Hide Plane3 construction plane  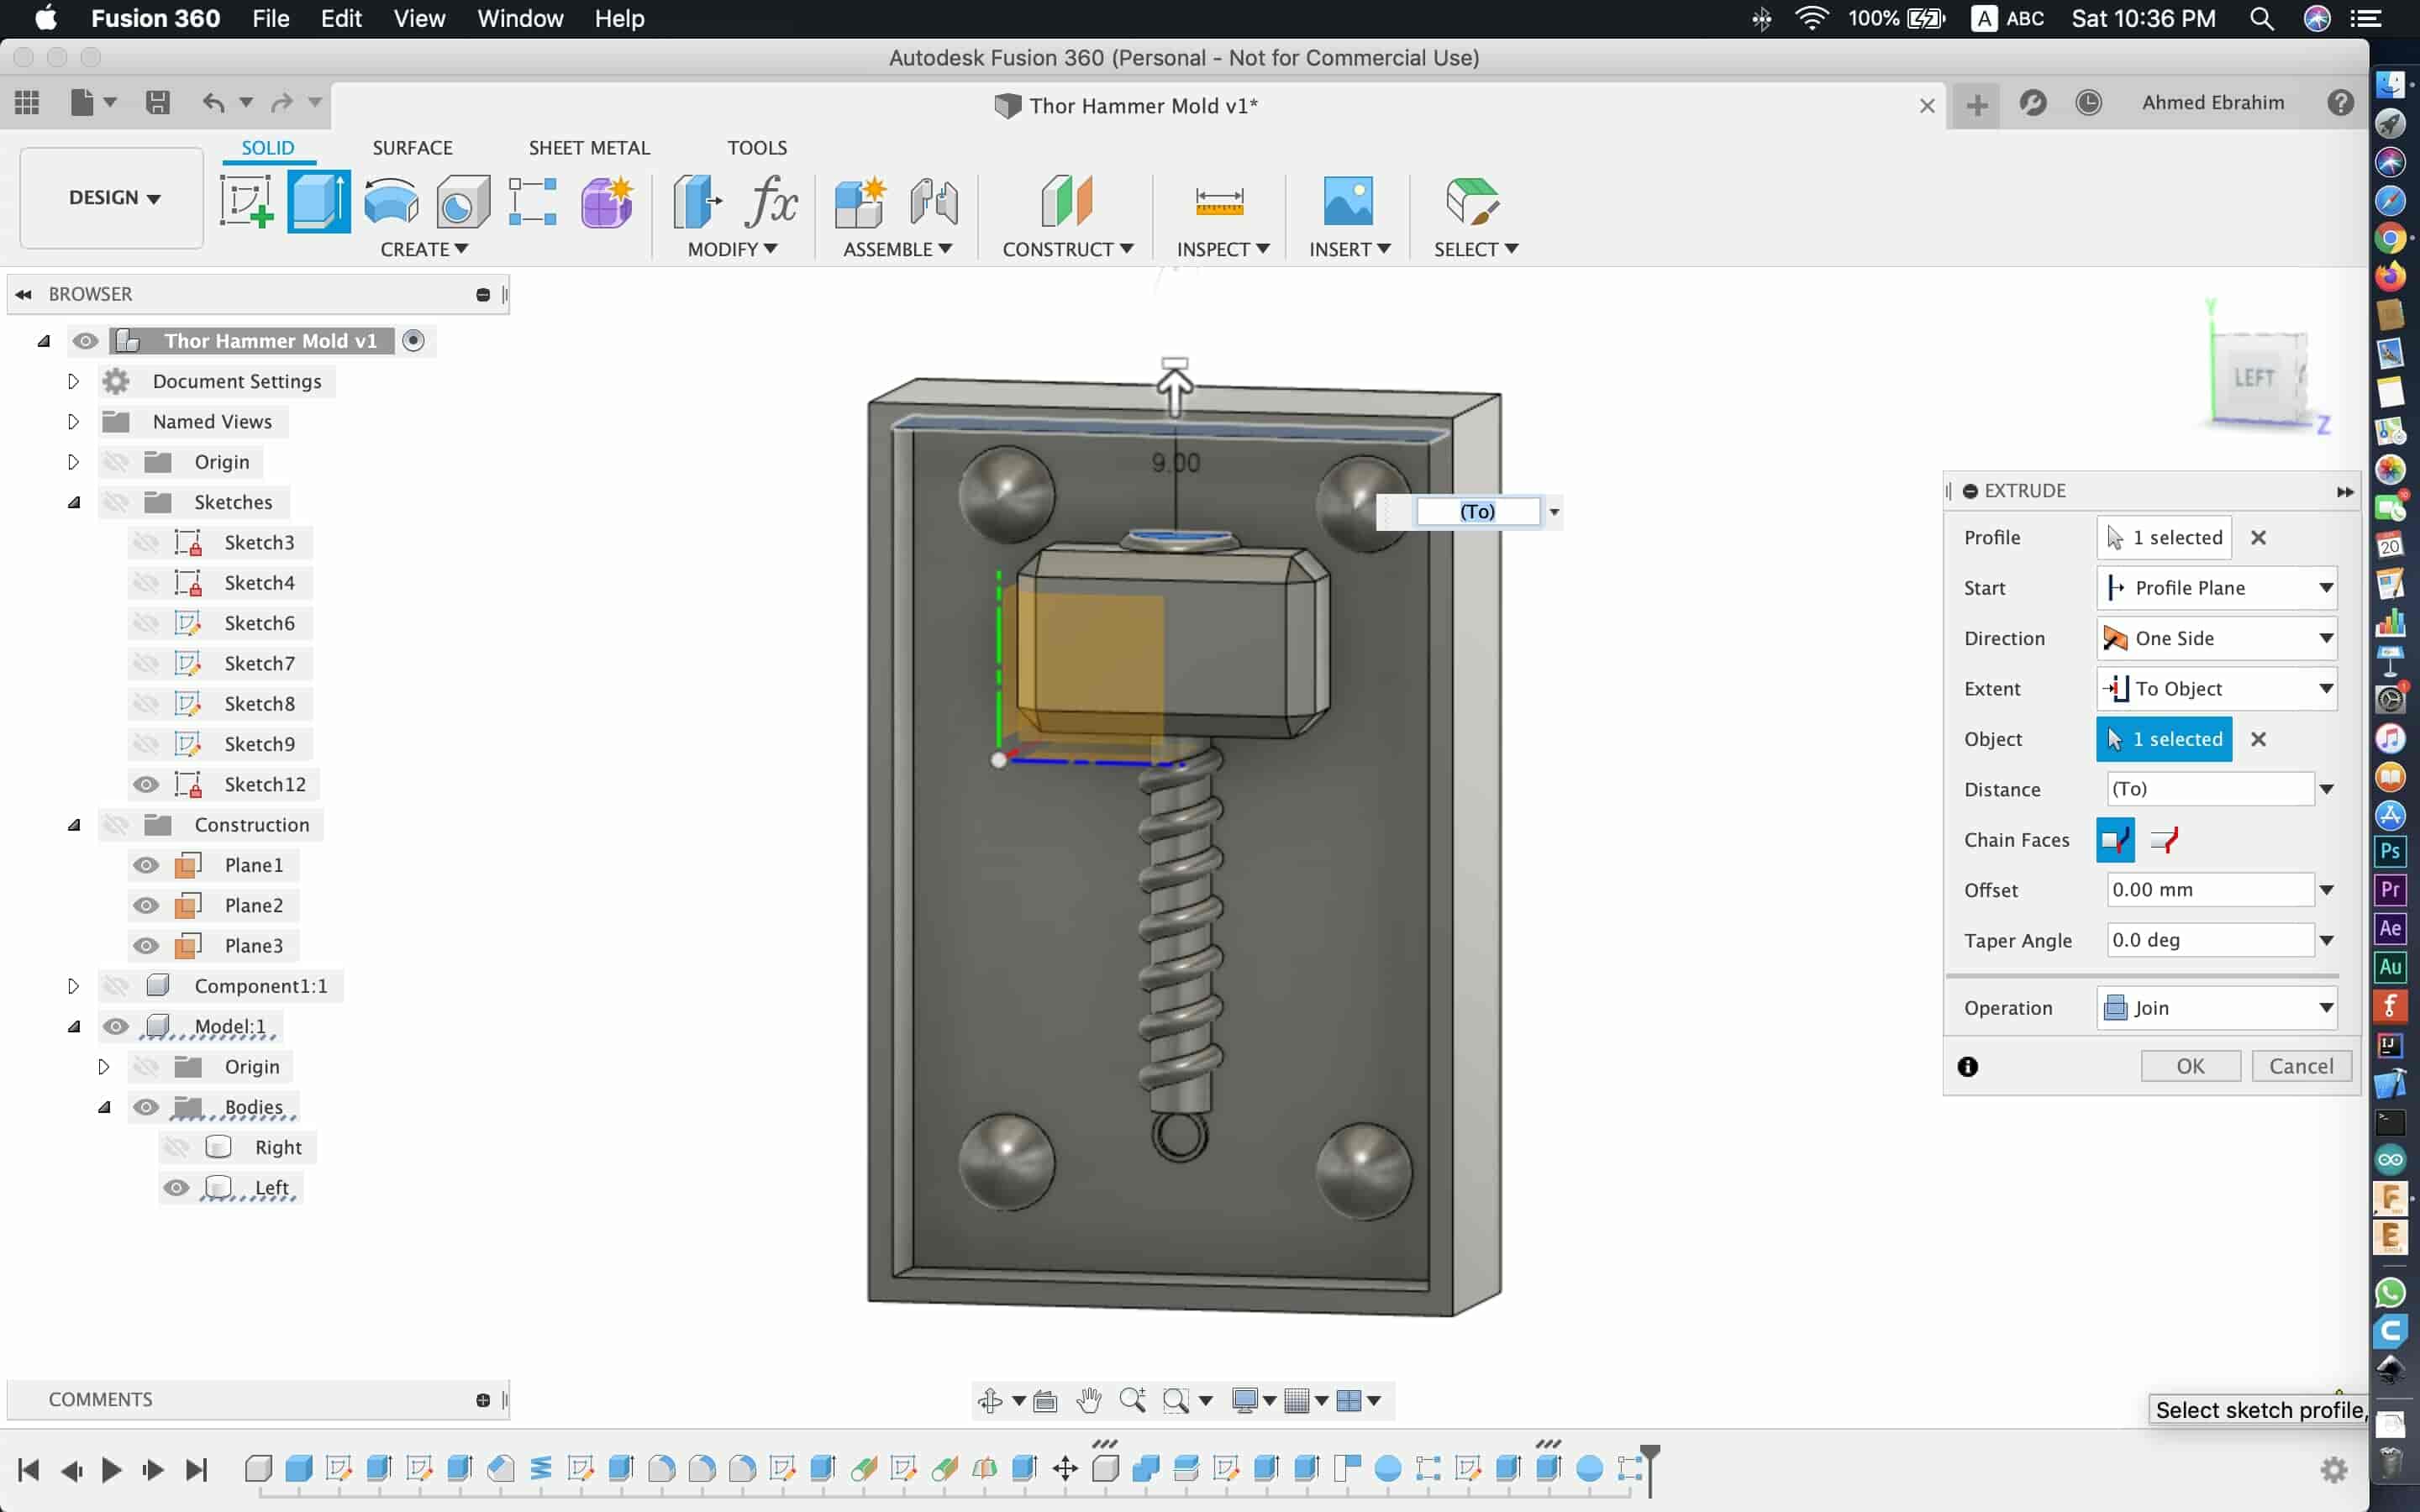[x=146, y=945]
